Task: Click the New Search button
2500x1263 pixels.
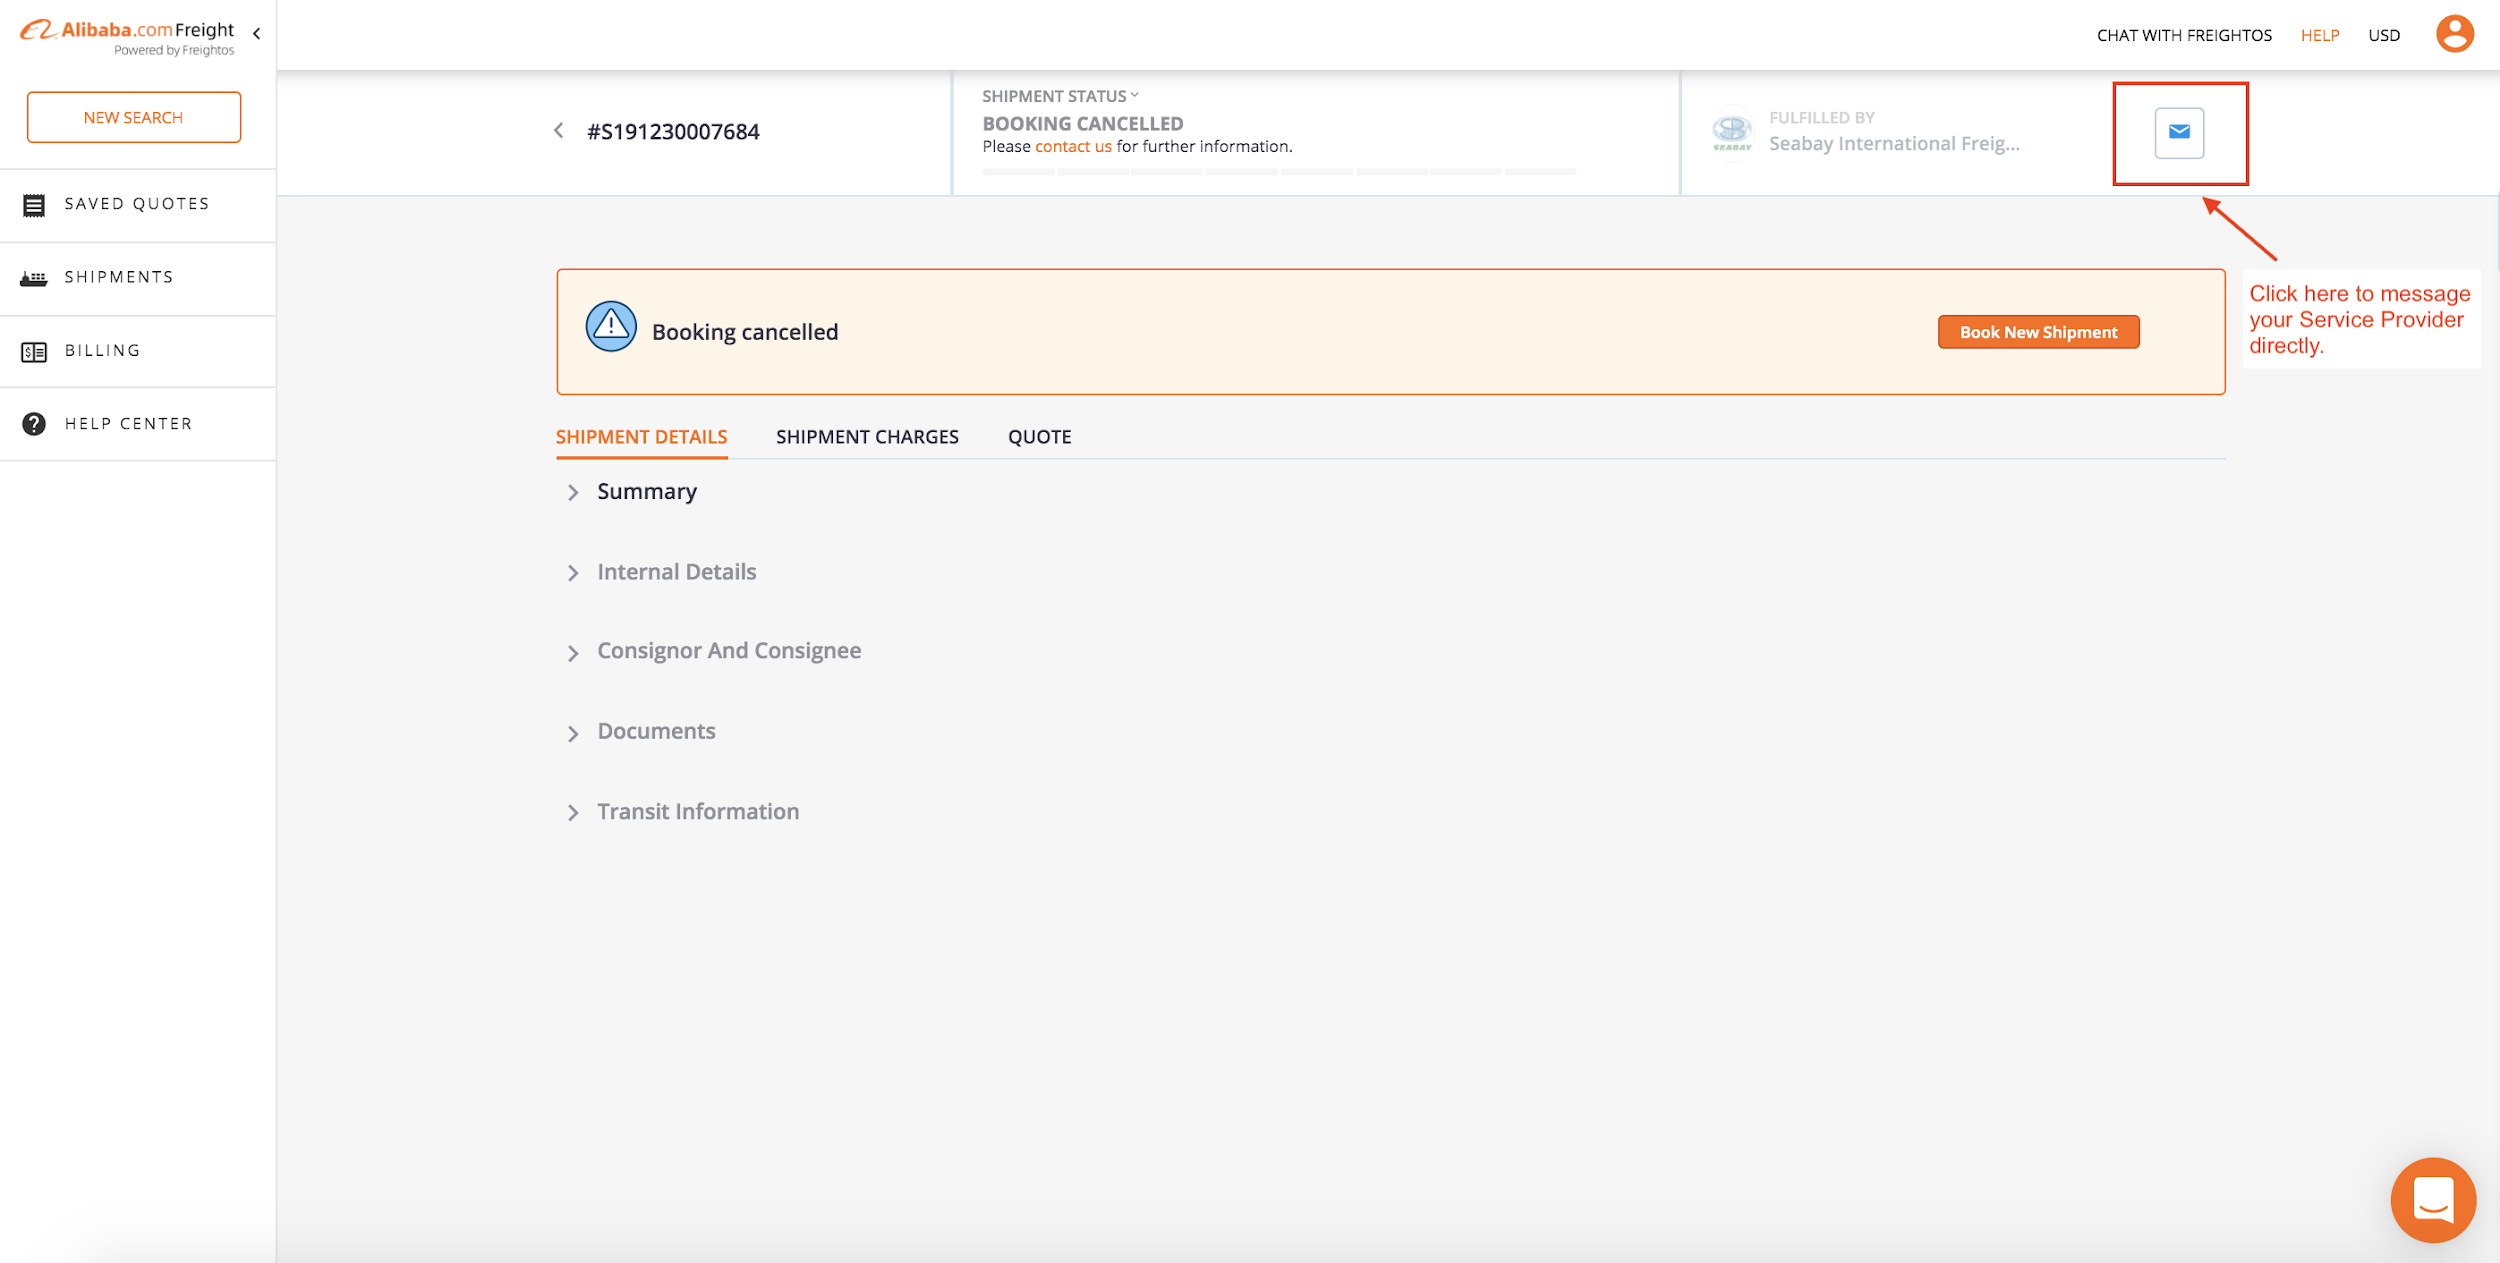Action: click(134, 117)
